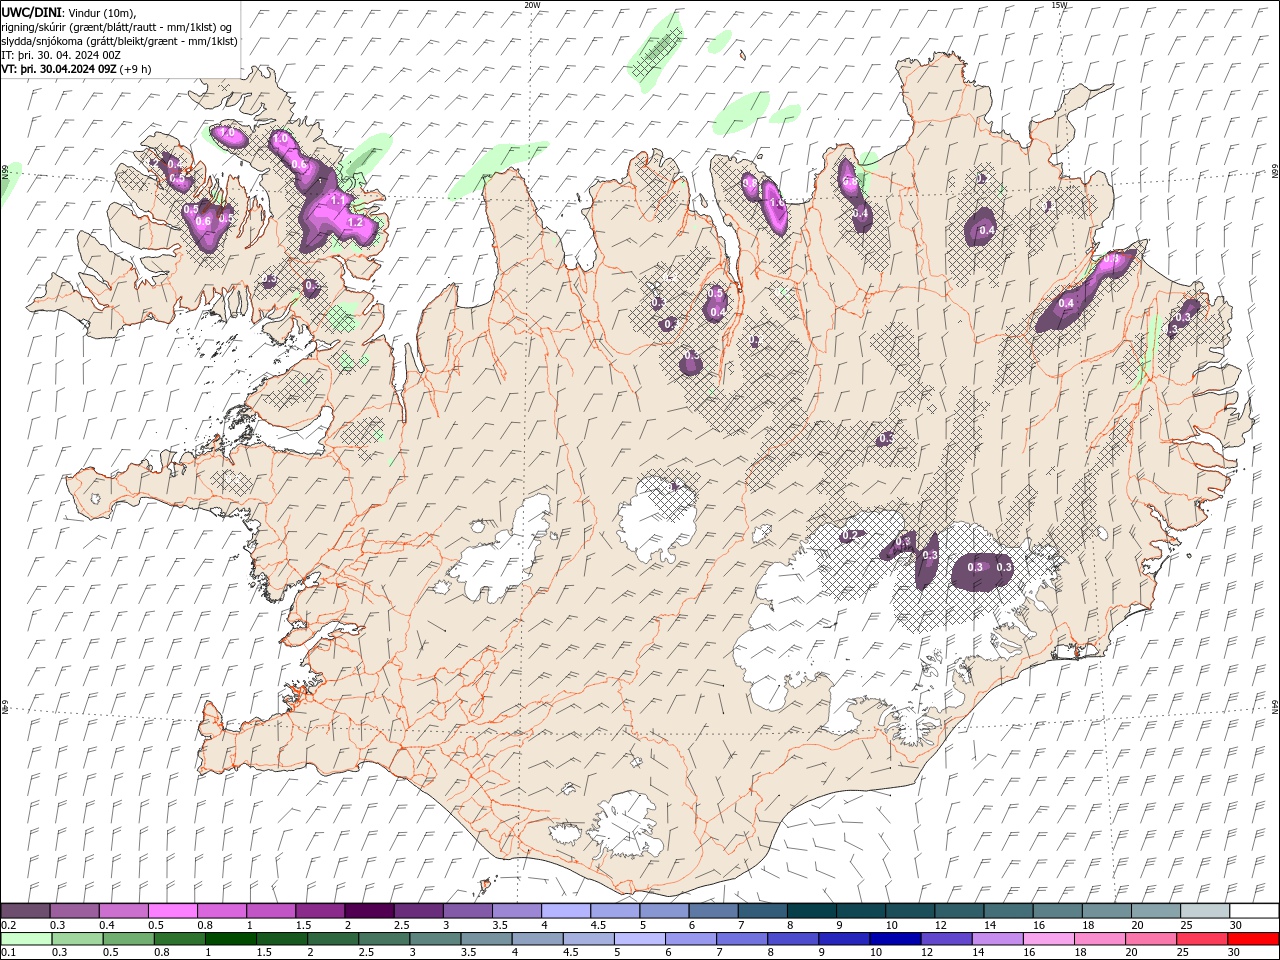The height and width of the screenshot is (960, 1280).
Task: Click the 0.5–0.8 bright pink swatch, upper legend
Action: [x=172, y=911]
